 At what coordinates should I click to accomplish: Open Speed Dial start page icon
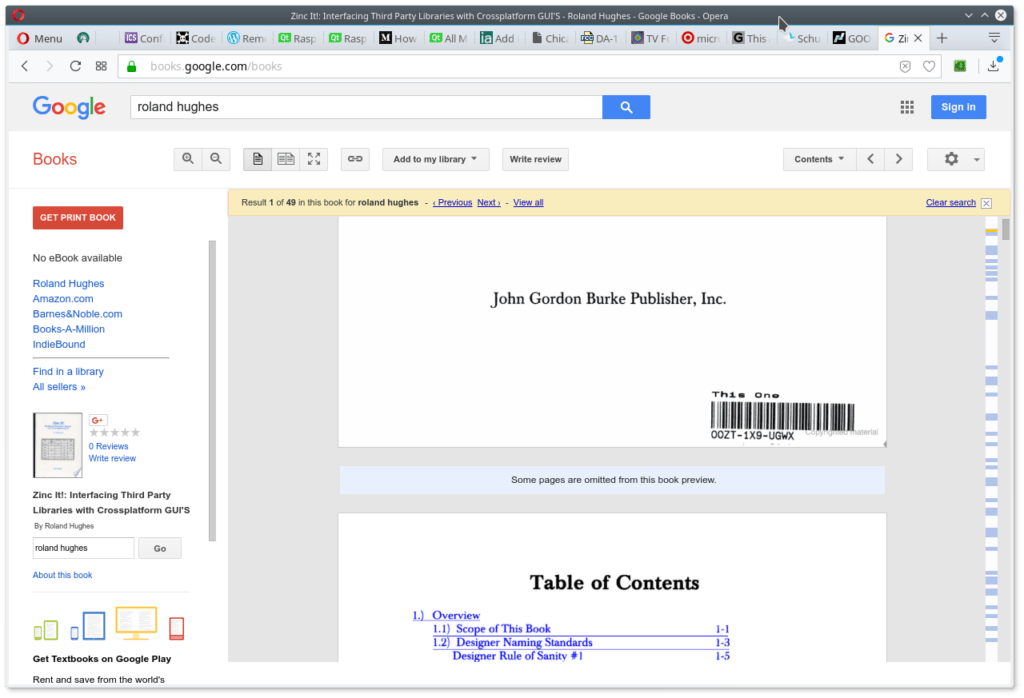point(101,66)
